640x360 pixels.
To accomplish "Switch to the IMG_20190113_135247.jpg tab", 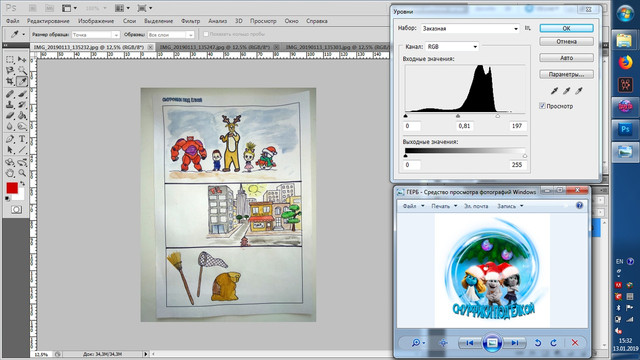I will pyautogui.click(x=218, y=47).
